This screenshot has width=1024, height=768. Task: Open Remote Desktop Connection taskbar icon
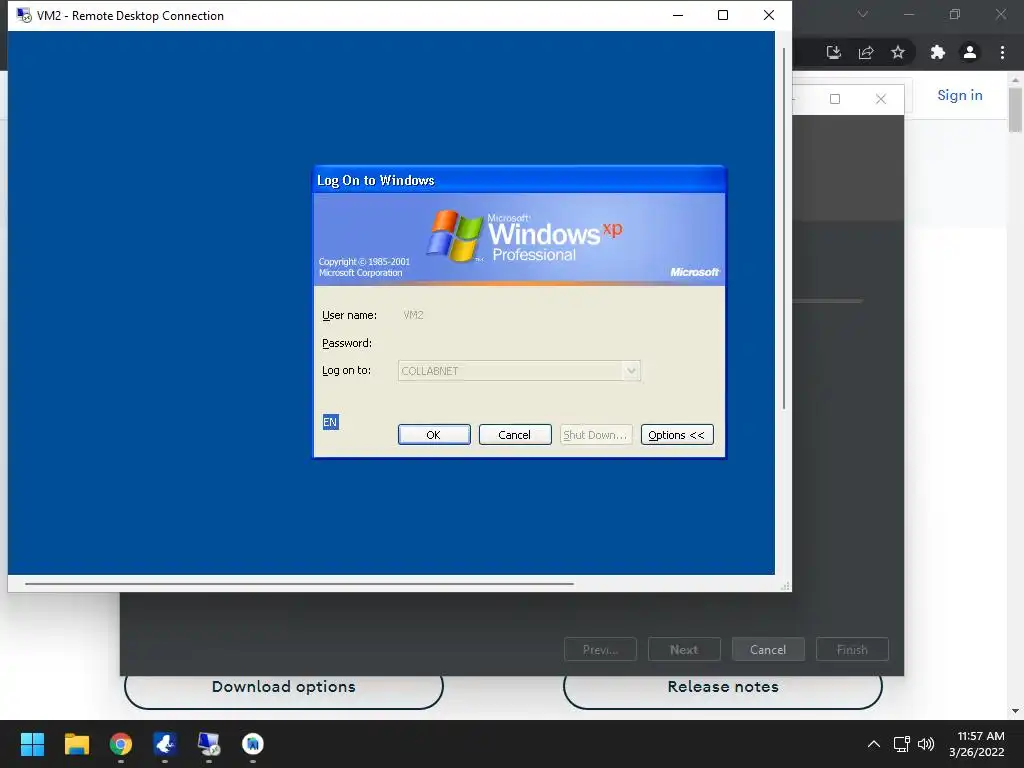pyautogui.click(x=209, y=744)
